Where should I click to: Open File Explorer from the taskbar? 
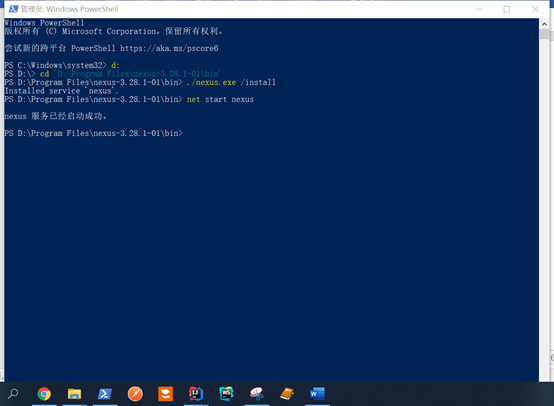[75, 394]
